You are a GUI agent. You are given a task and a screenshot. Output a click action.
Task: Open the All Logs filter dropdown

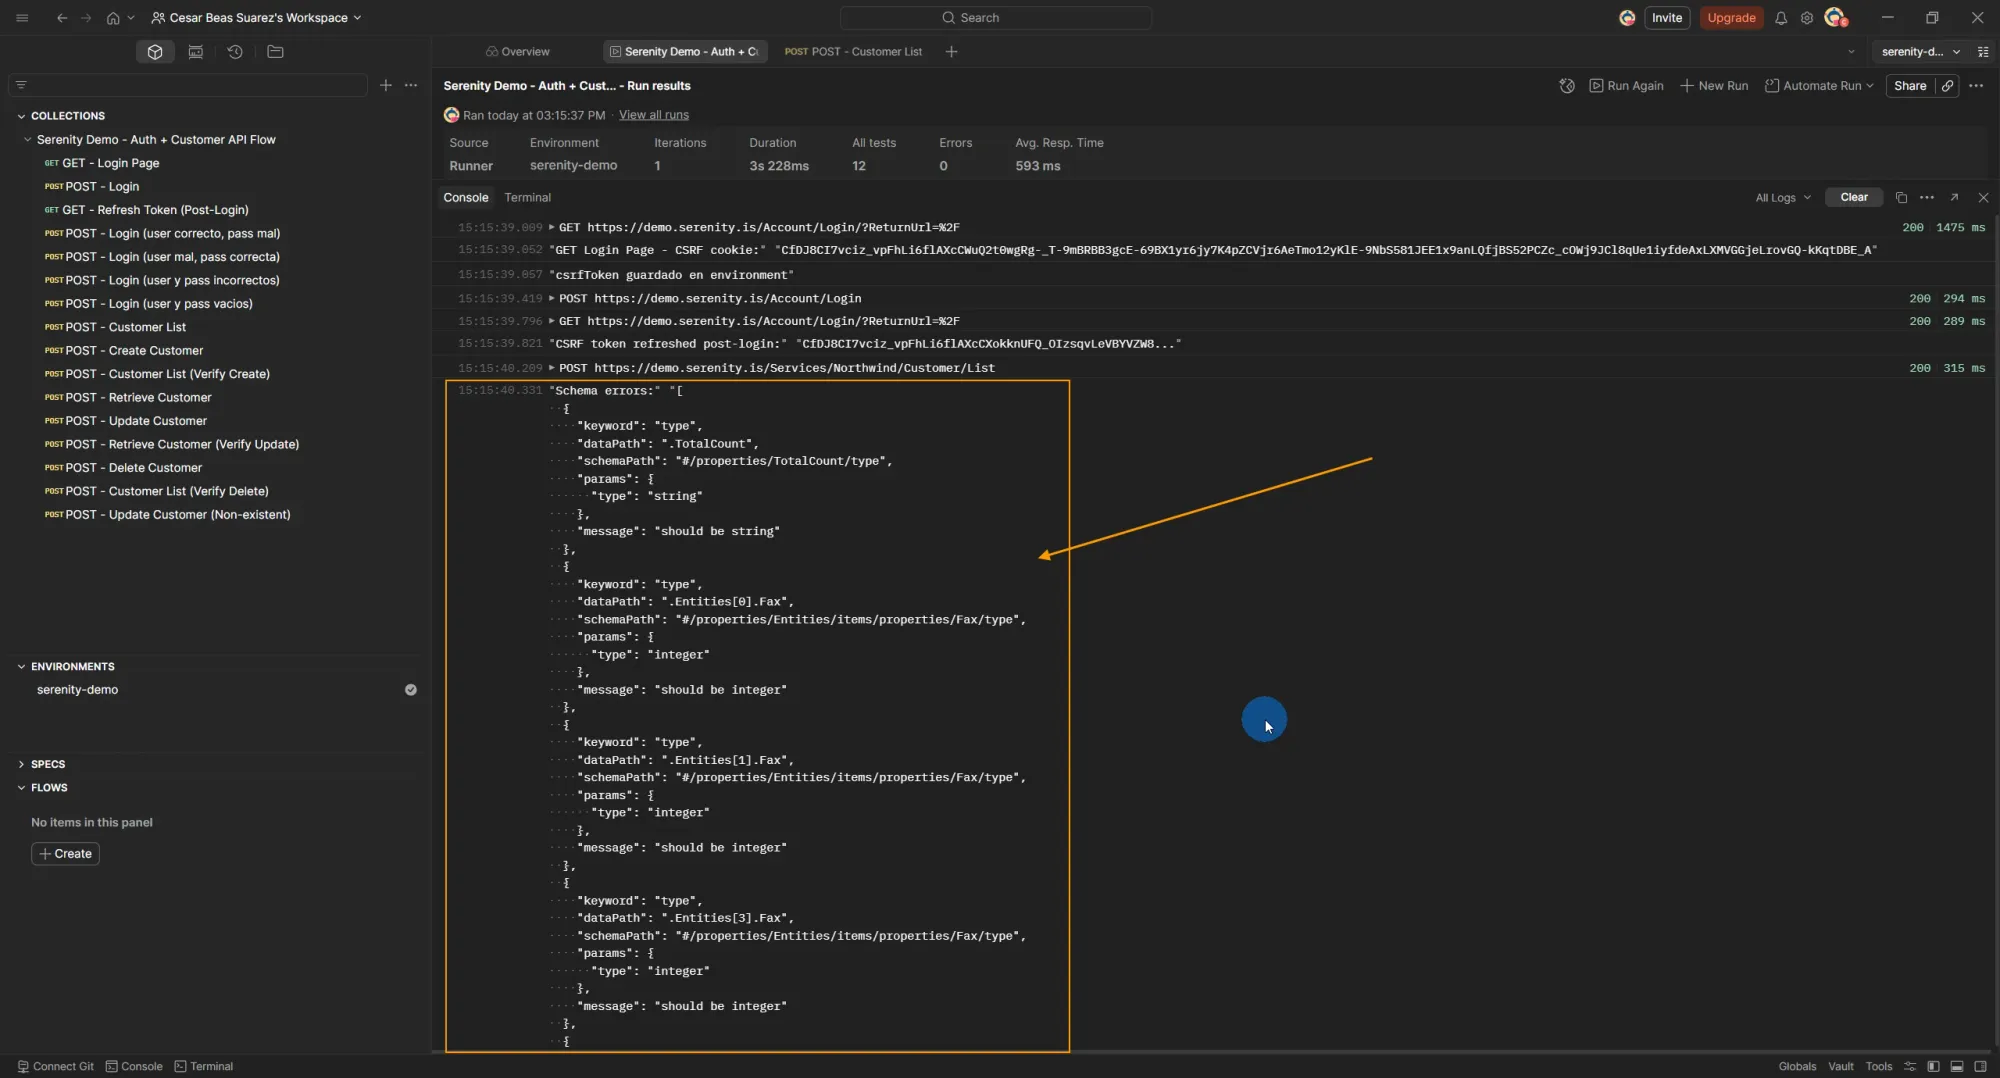[x=1782, y=198]
